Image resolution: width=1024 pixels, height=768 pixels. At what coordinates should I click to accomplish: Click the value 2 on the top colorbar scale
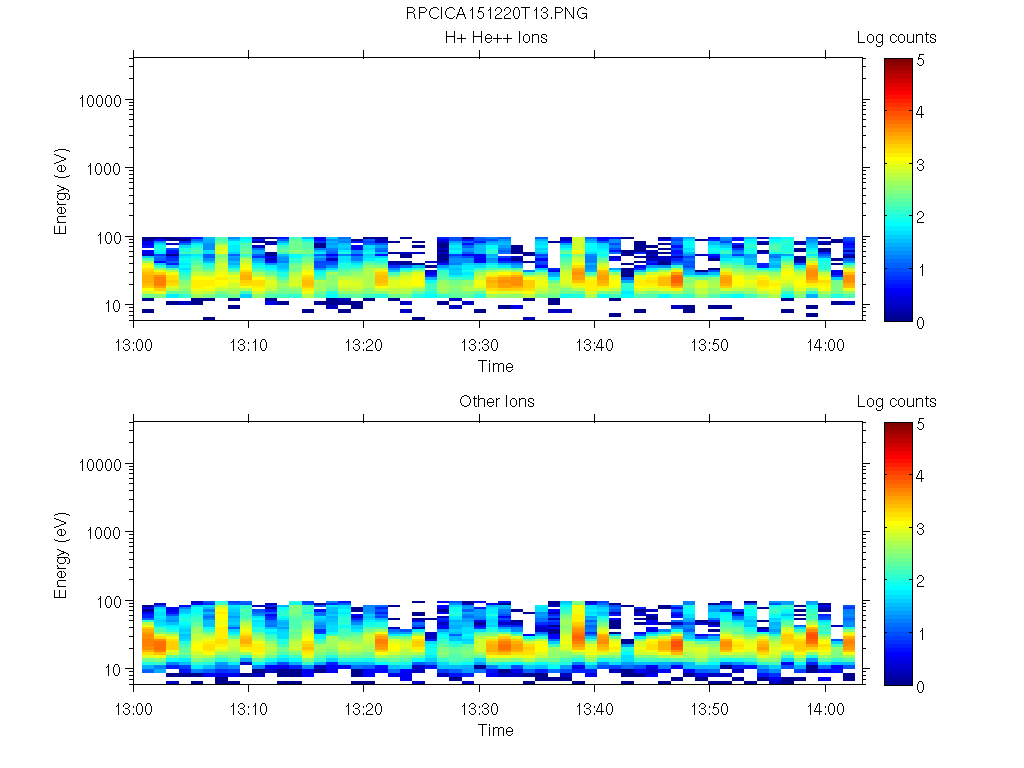click(921, 217)
